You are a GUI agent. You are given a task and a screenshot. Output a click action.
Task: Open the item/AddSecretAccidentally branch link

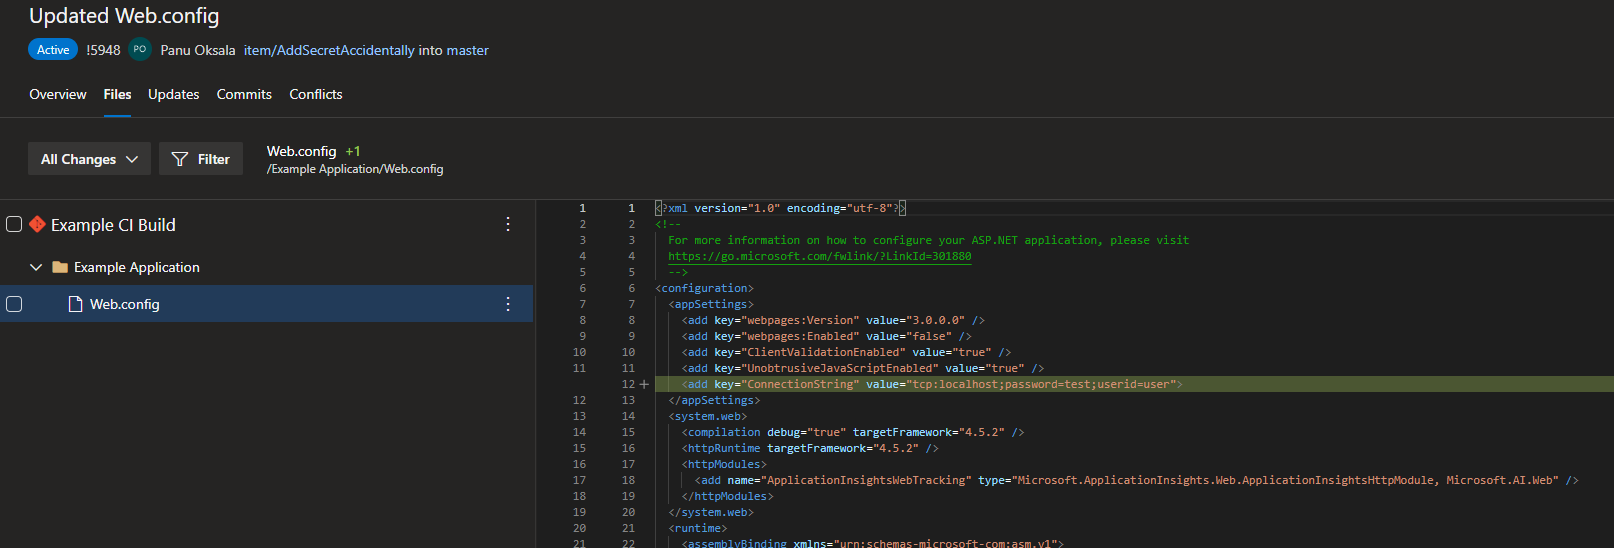pyautogui.click(x=329, y=50)
